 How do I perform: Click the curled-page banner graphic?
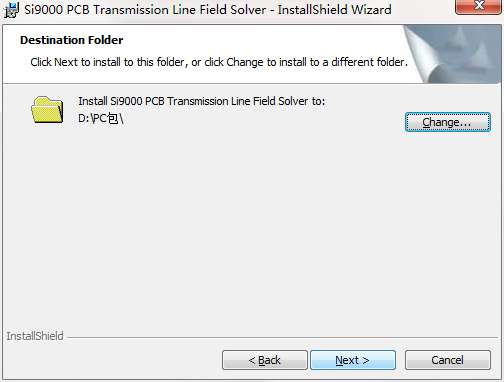[452, 54]
